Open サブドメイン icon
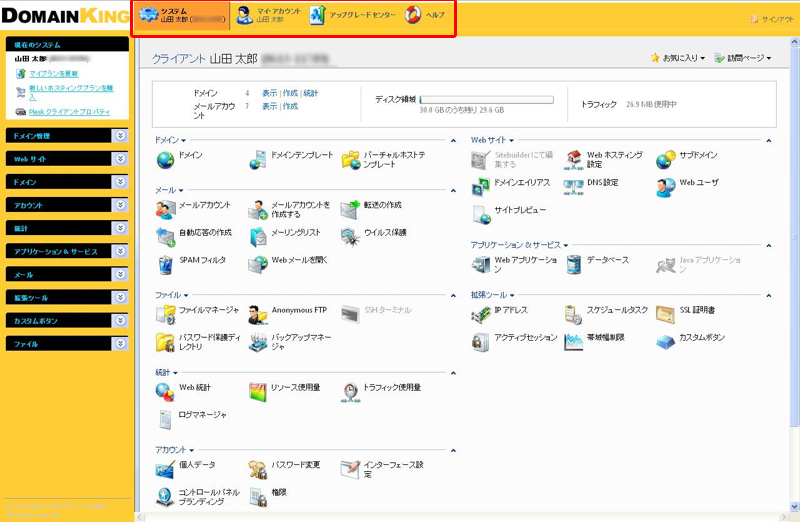The image size is (800, 522). [666, 160]
